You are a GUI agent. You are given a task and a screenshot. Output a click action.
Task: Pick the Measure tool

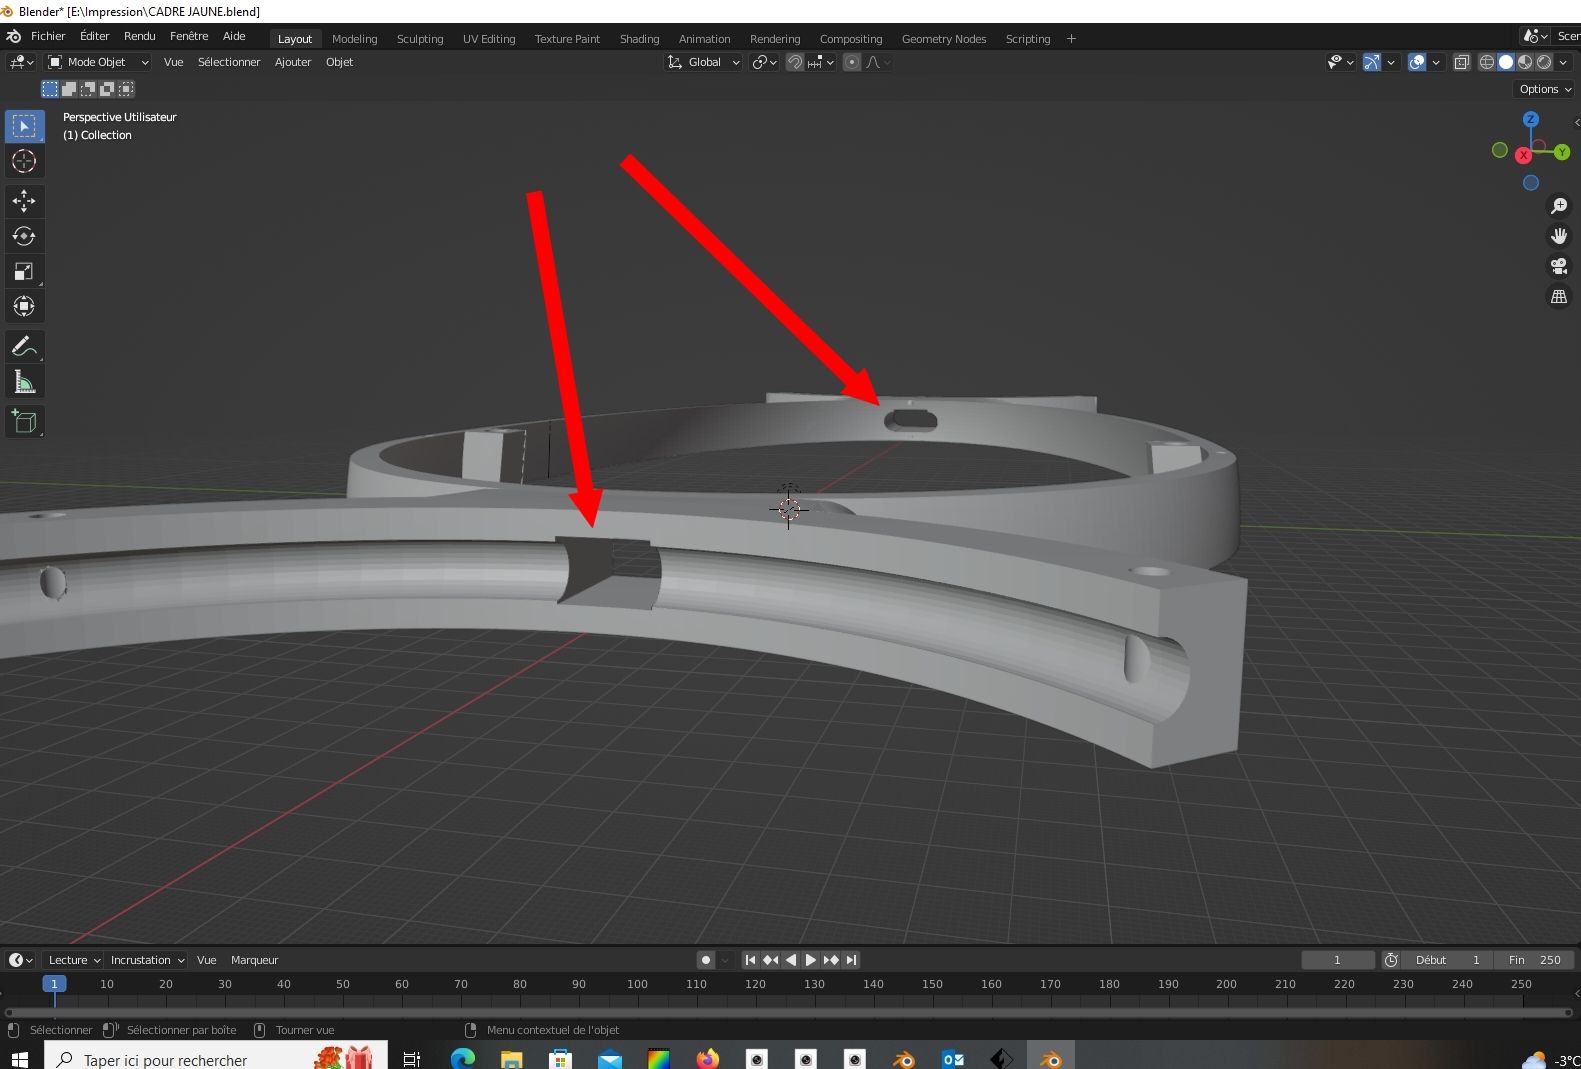coord(24,382)
